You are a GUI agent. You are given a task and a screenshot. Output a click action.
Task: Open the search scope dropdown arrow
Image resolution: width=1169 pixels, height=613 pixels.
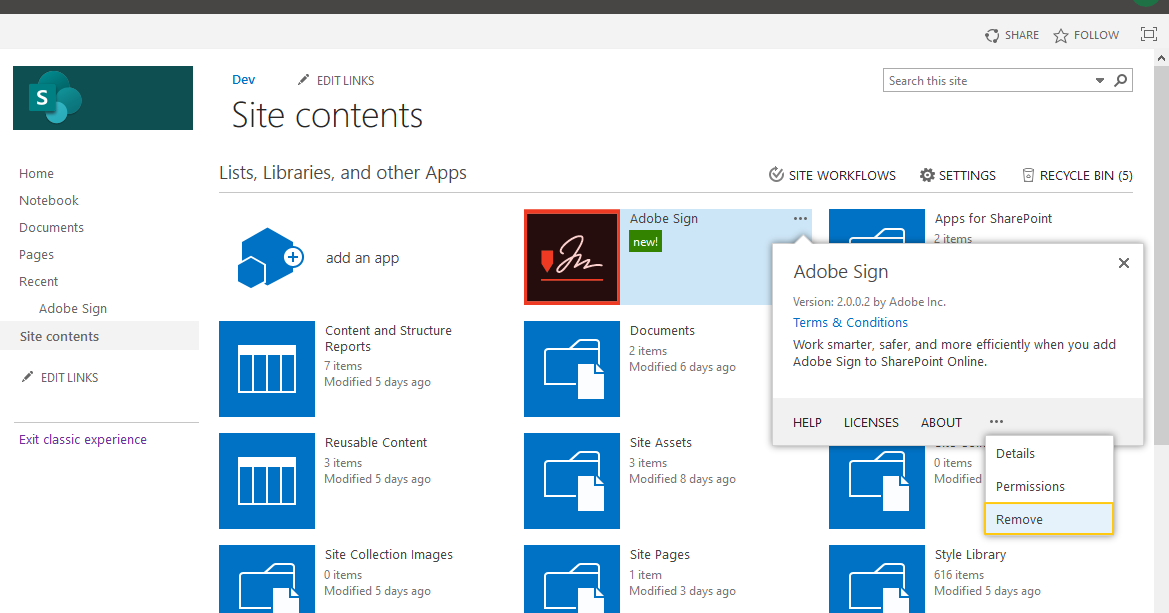tap(1102, 80)
